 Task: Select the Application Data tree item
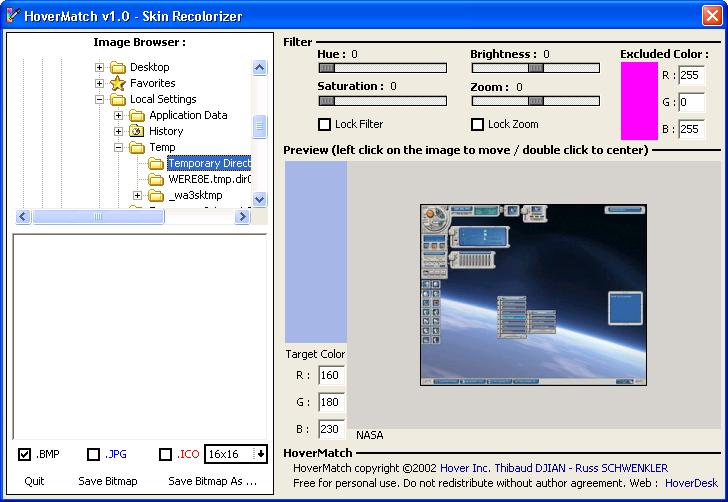pyautogui.click(x=188, y=115)
